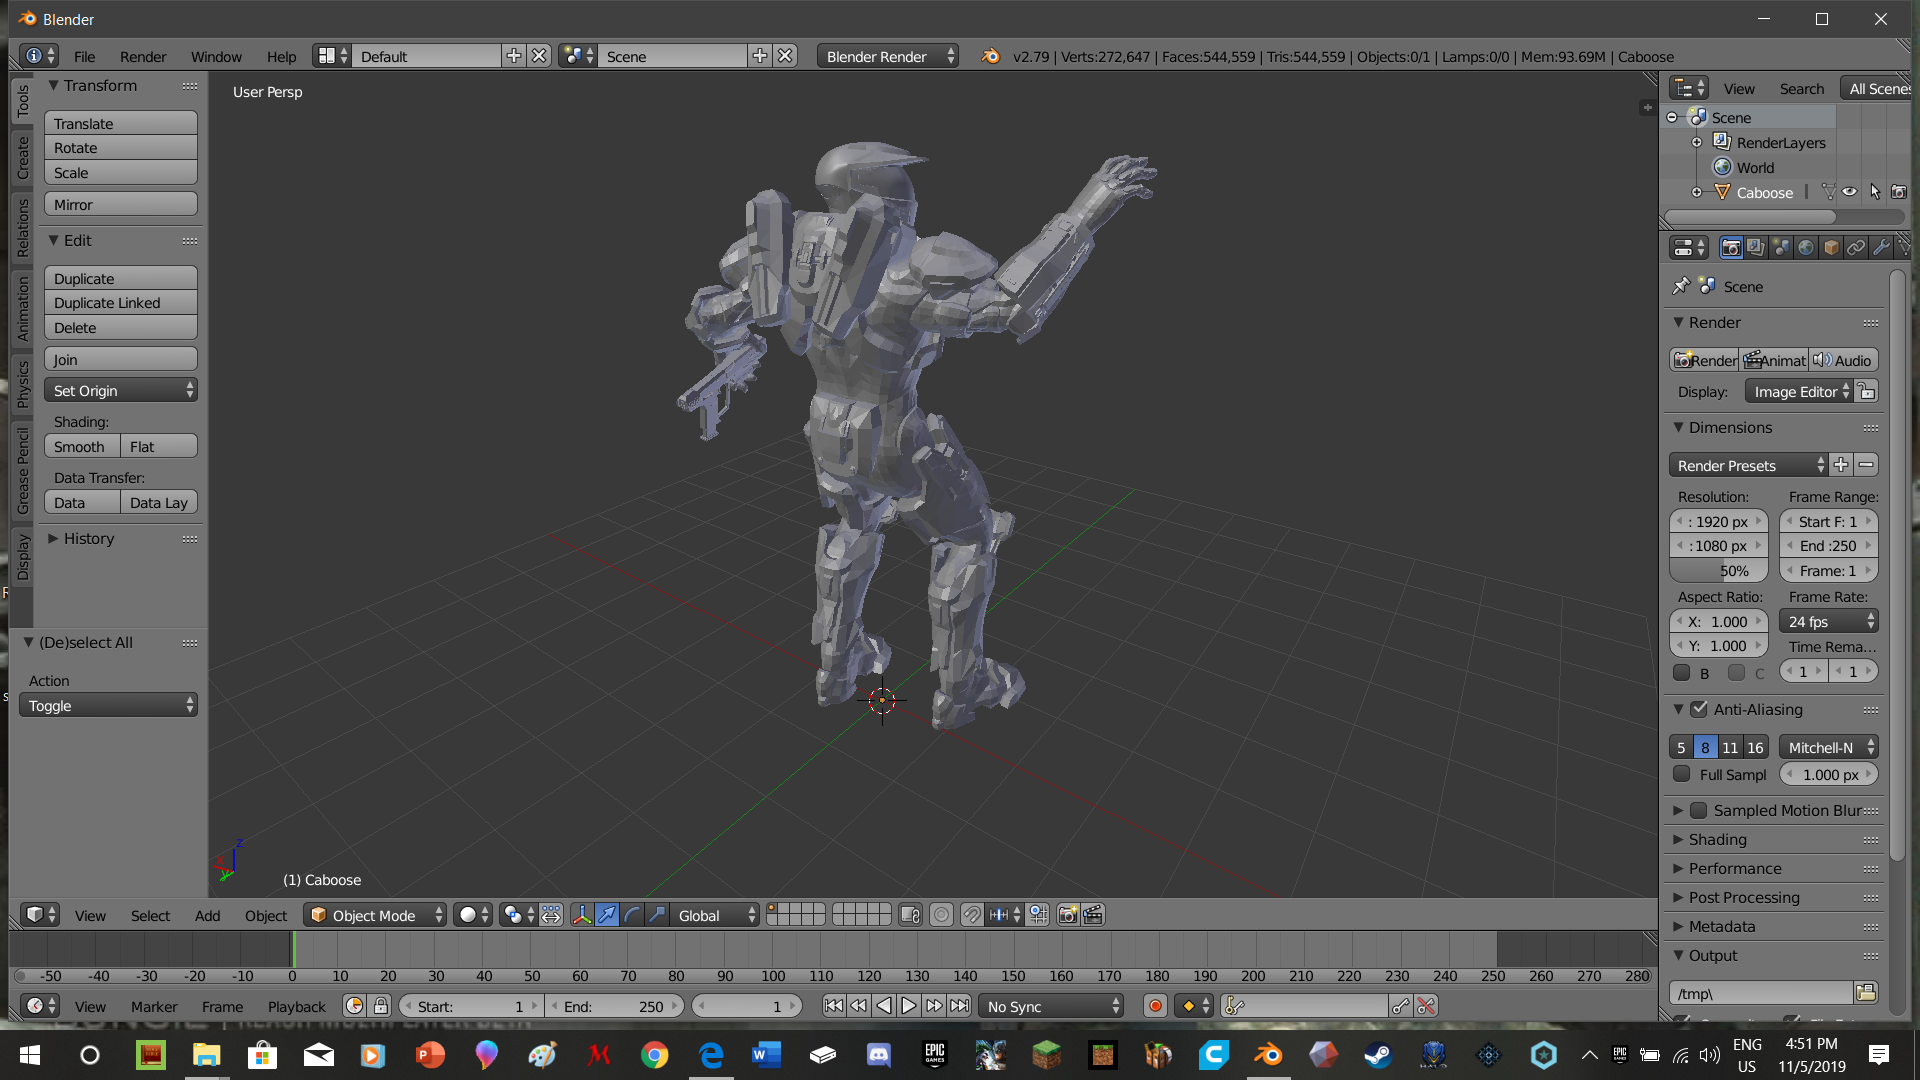Click the 50% resolution percentage slider
The image size is (1920, 1080).
pyautogui.click(x=1719, y=570)
